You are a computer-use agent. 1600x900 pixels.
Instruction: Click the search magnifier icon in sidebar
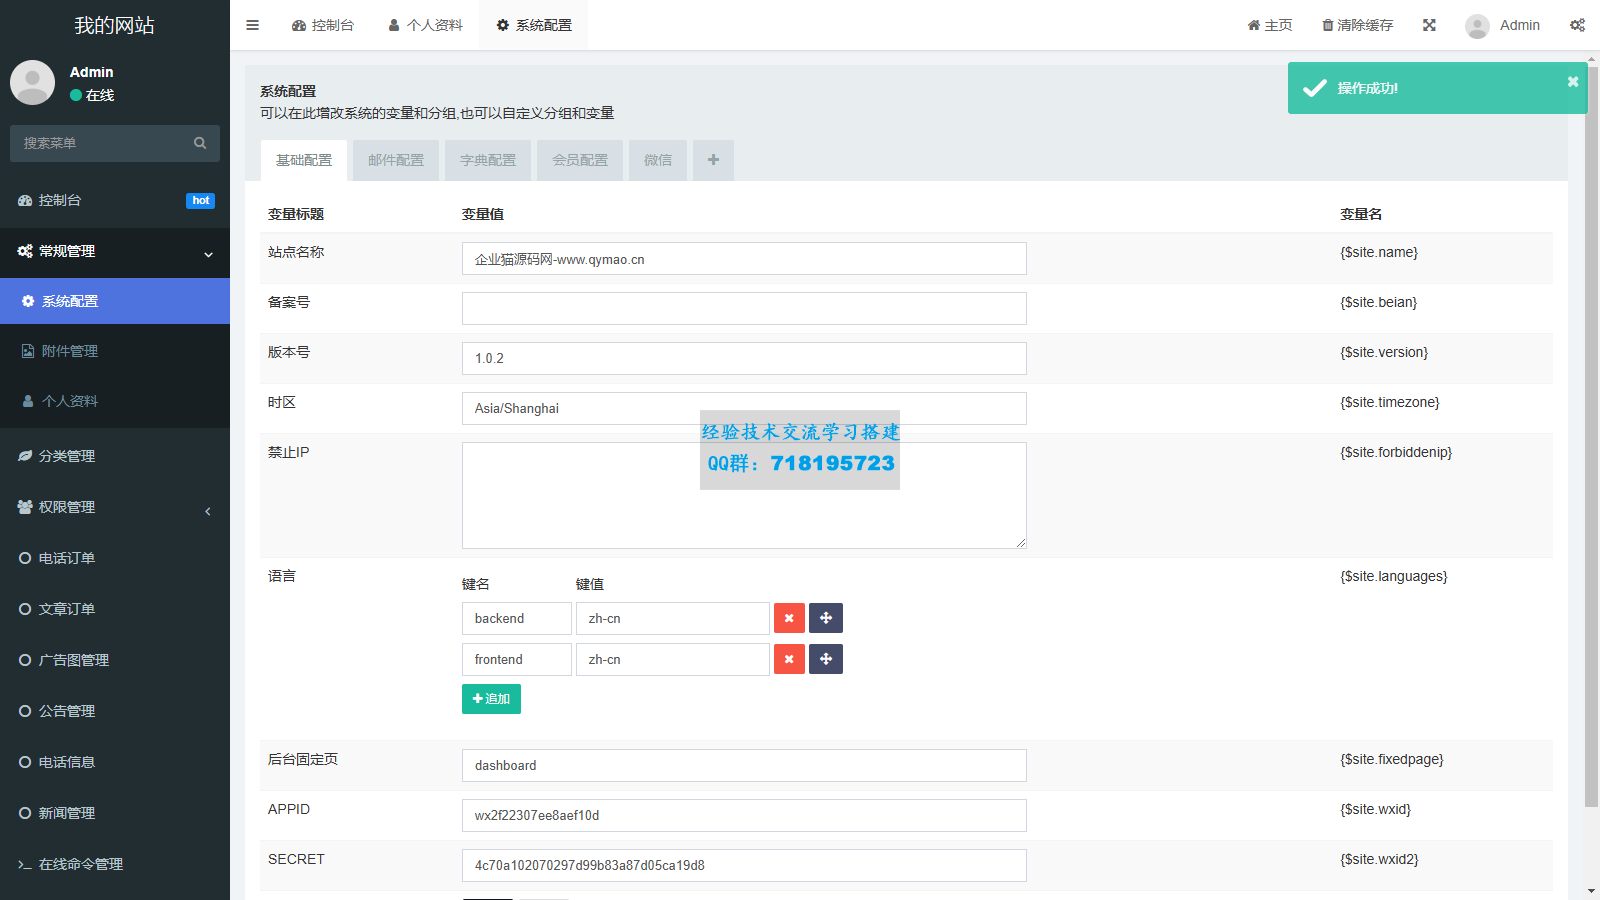click(x=200, y=143)
